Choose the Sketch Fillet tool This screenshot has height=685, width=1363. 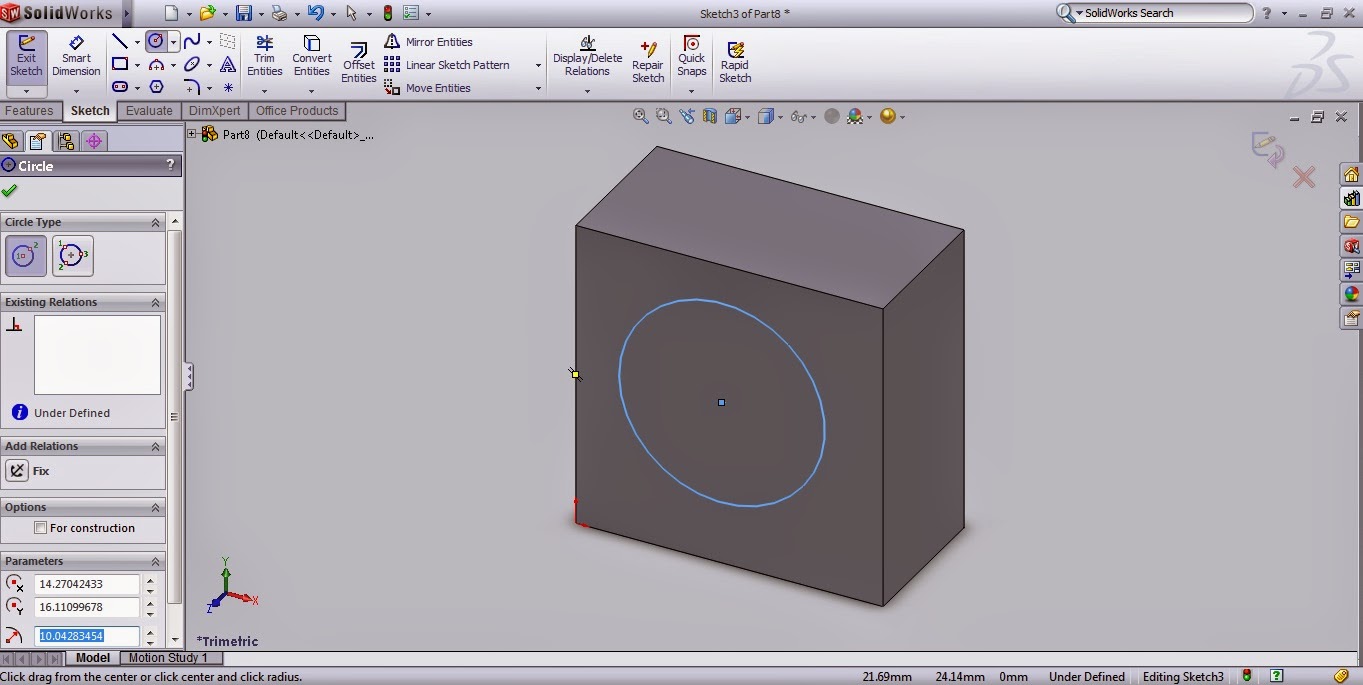click(x=192, y=88)
